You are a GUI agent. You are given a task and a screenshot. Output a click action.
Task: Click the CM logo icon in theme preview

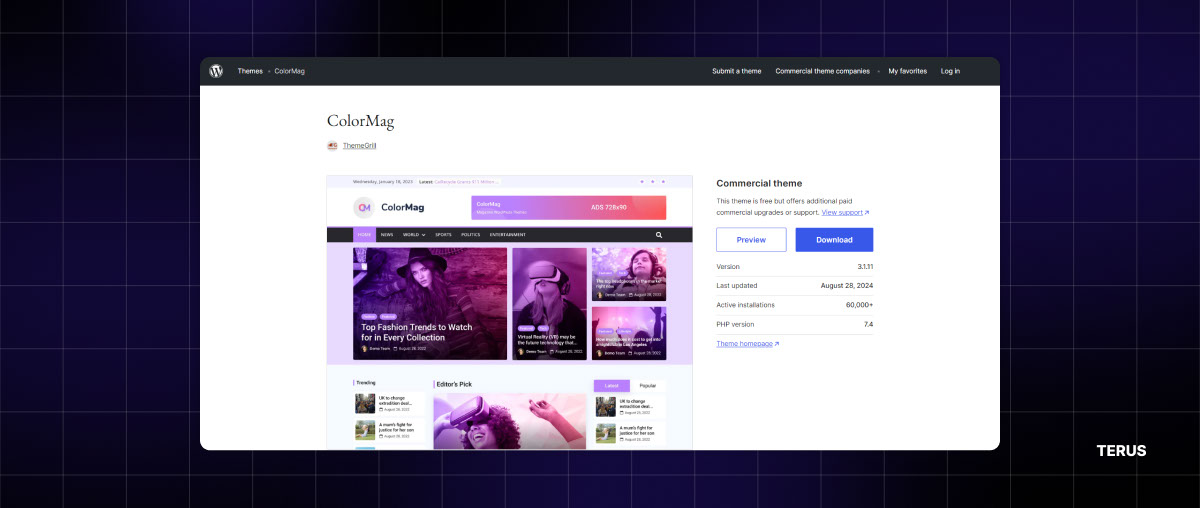coord(364,207)
